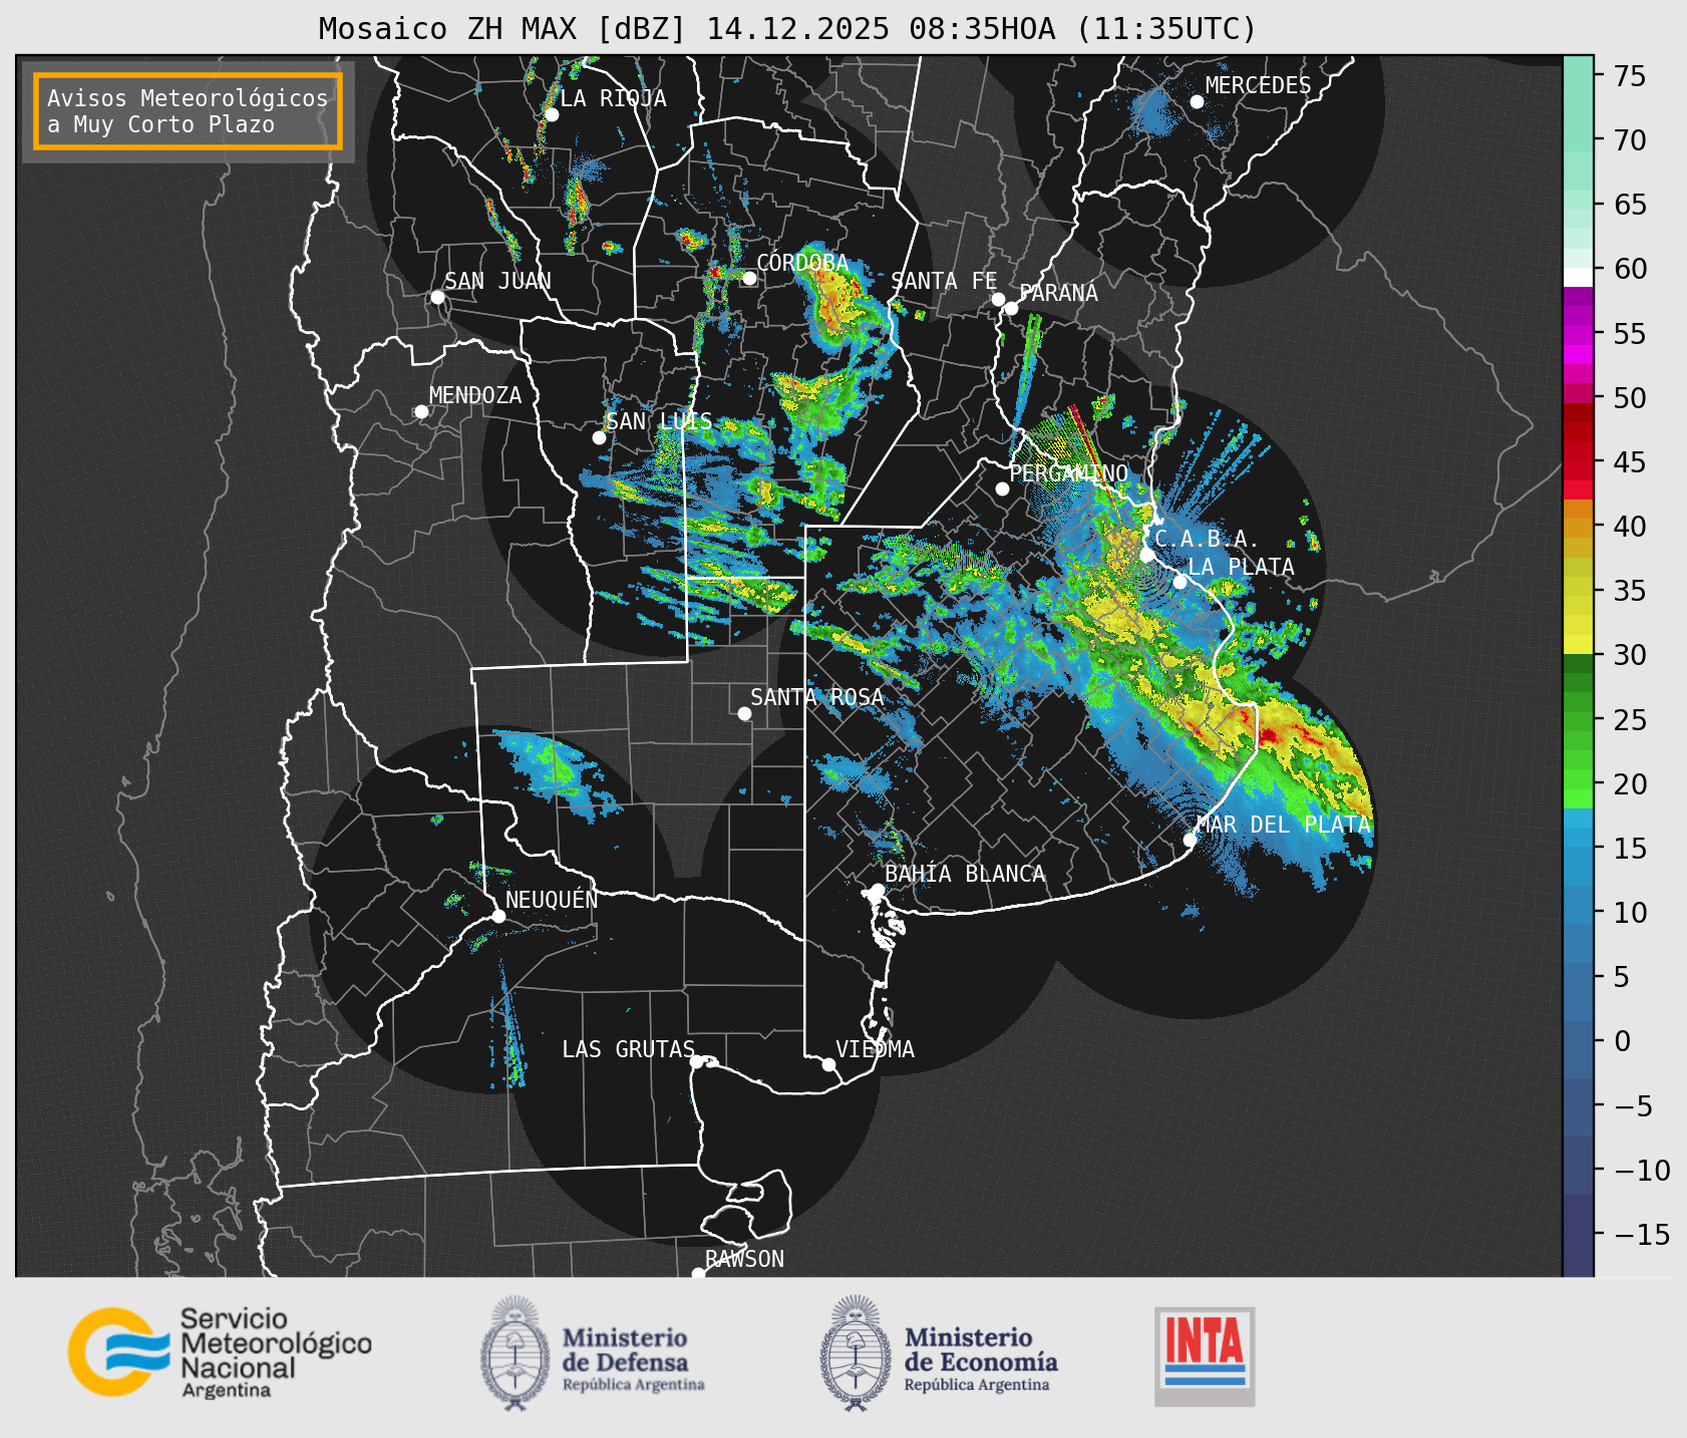Click the MERCEDES city marker
Viewport: 1687px width, 1438px height.
(x=1197, y=102)
